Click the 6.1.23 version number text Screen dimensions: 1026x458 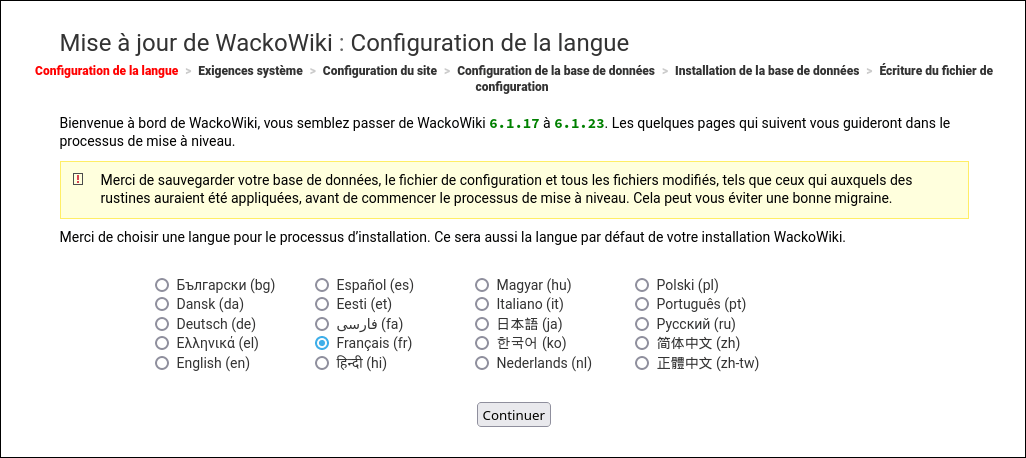(580, 124)
